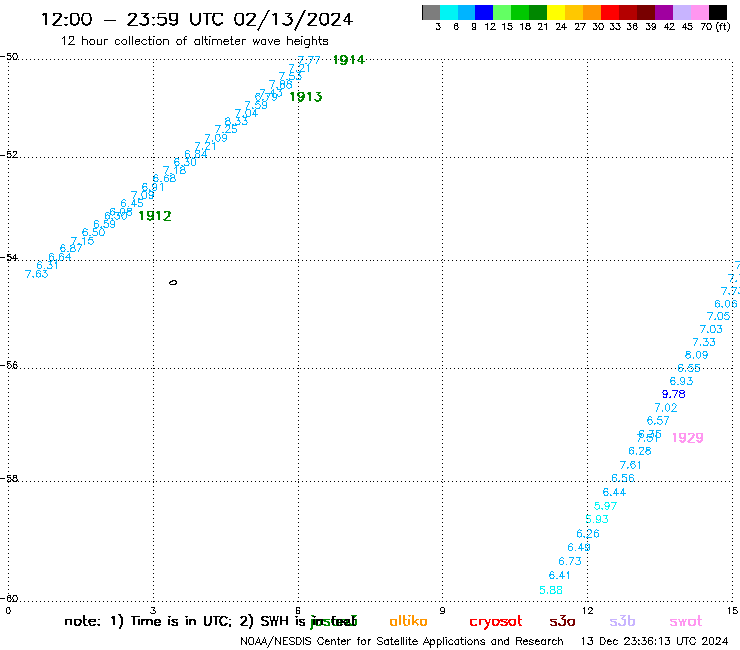The width and height of the screenshot is (740, 650).
Task: Click the wave height value 6.41
Action: coord(560,575)
